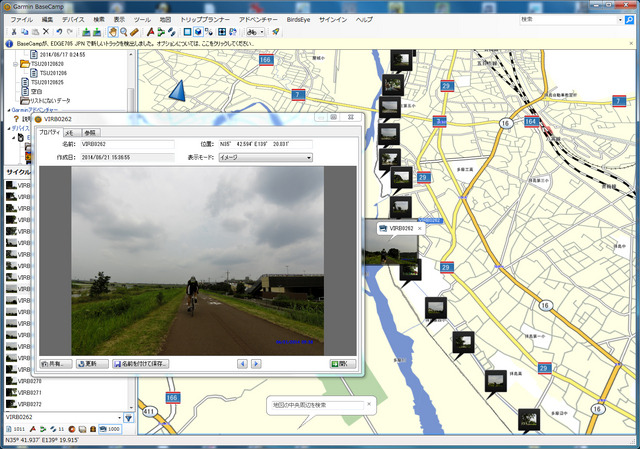The image size is (640, 449).
Task: Select the Zoom magnifier tool
Action: (x=124, y=32)
